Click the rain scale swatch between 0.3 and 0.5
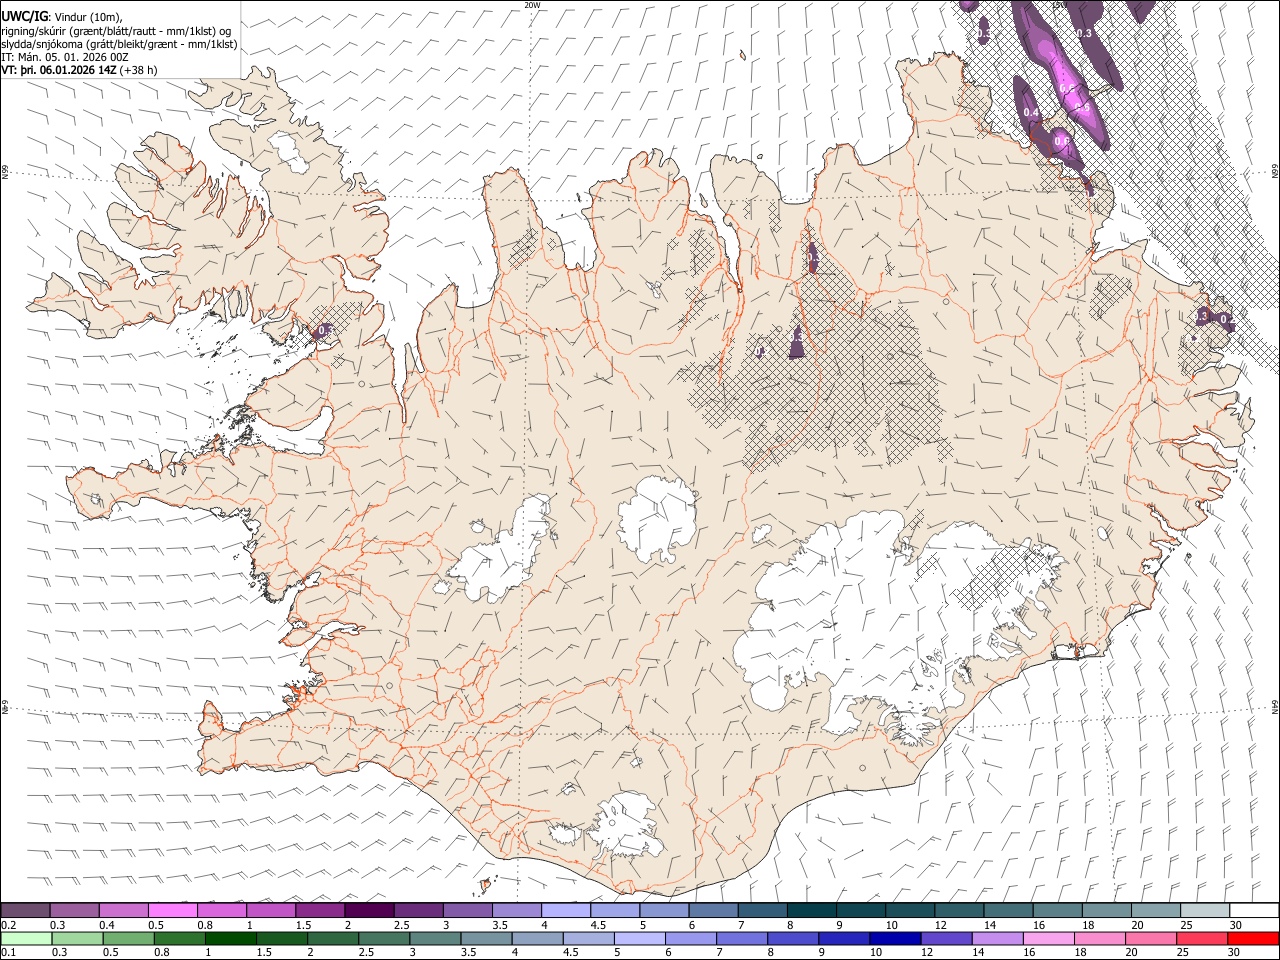This screenshot has height=960, width=1280. click(75, 938)
